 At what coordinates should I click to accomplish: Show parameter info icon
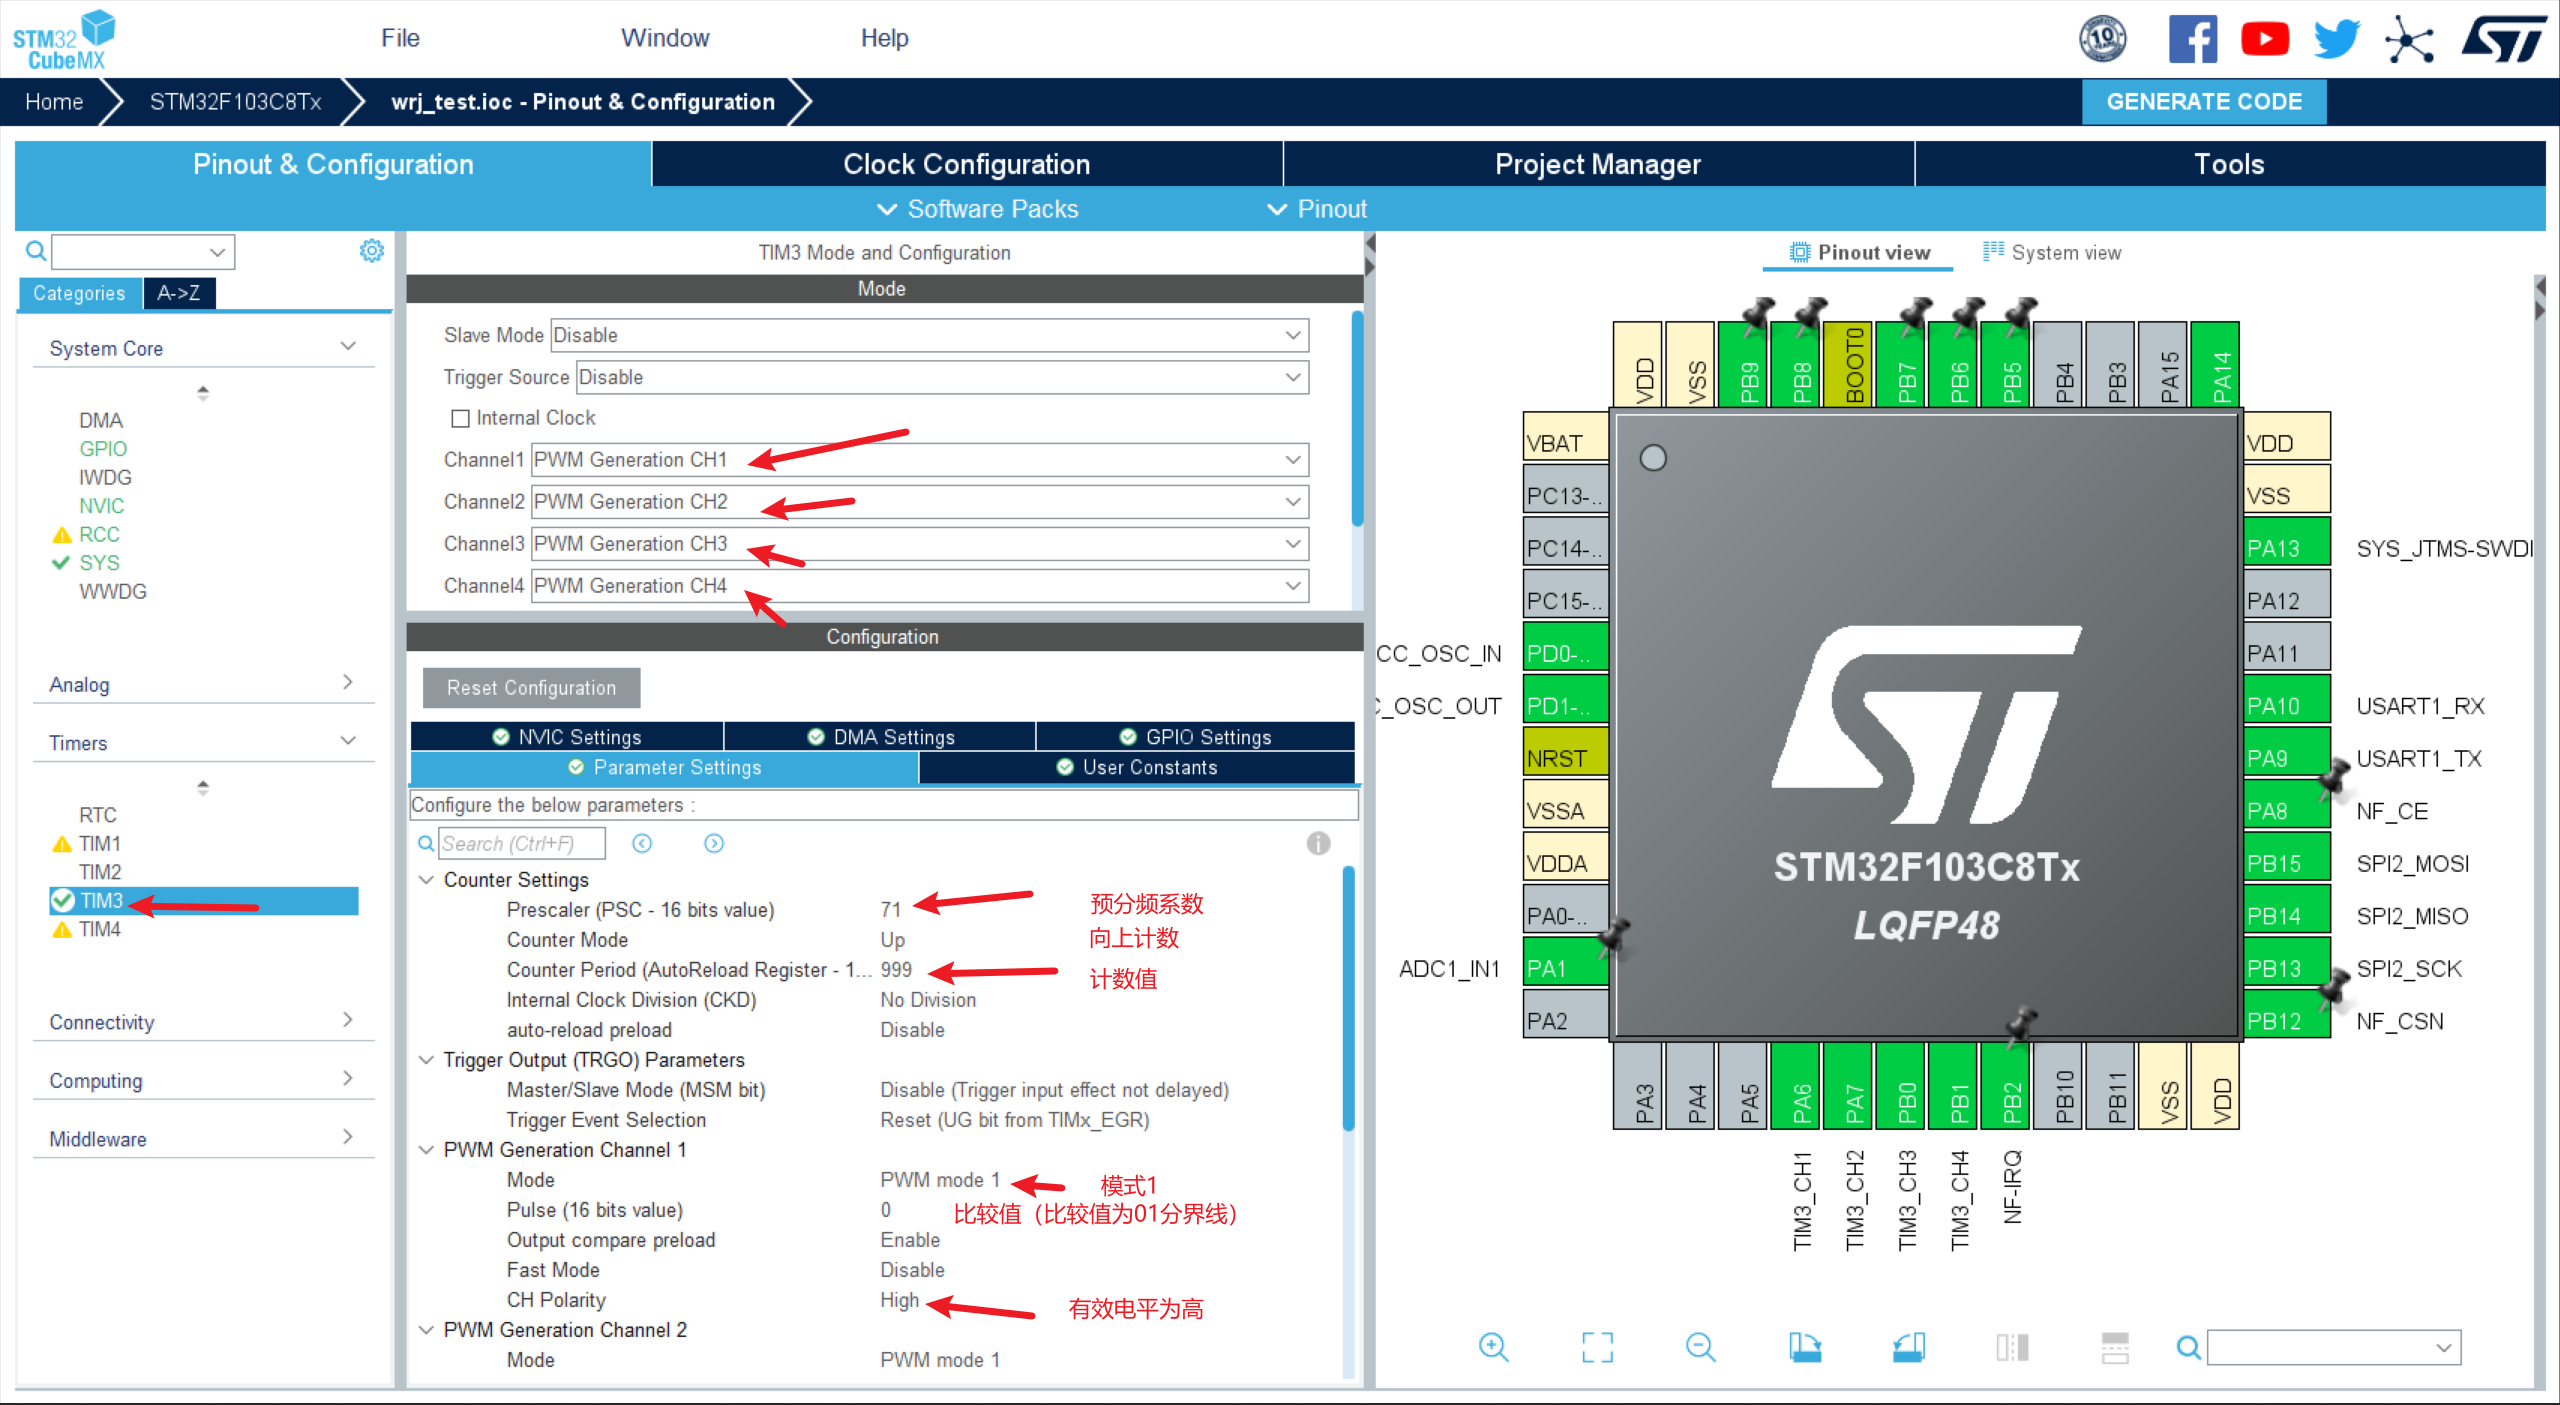coord(1318,843)
